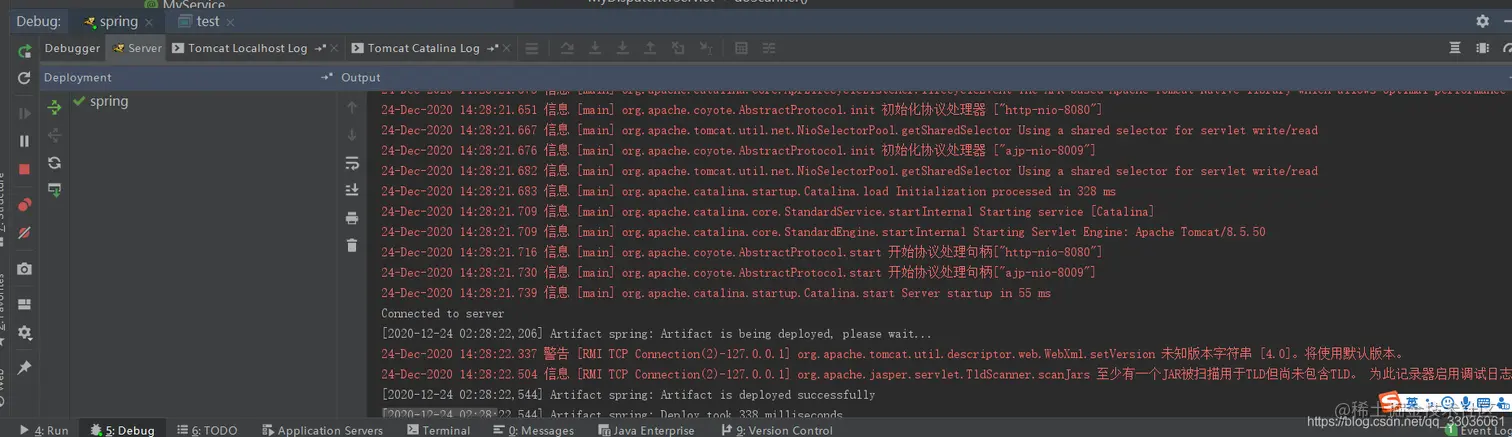The width and height of the screenshot is (1512, 437).
Task: Click the deploy selected artifact icon
Action: 54,190
